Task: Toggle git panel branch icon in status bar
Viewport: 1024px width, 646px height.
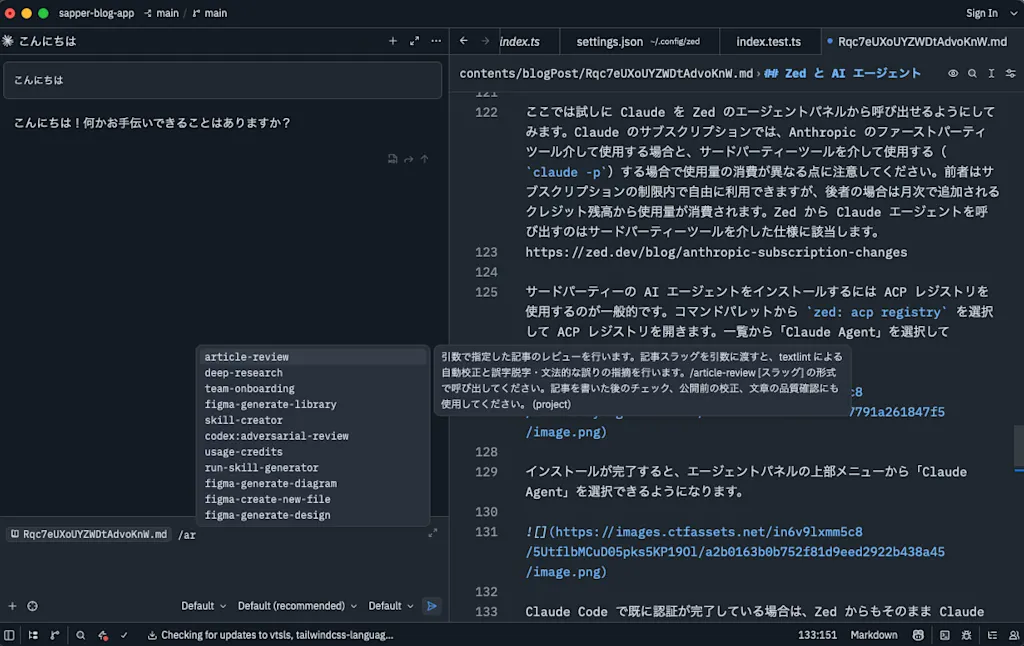Action: coord(55,635)
